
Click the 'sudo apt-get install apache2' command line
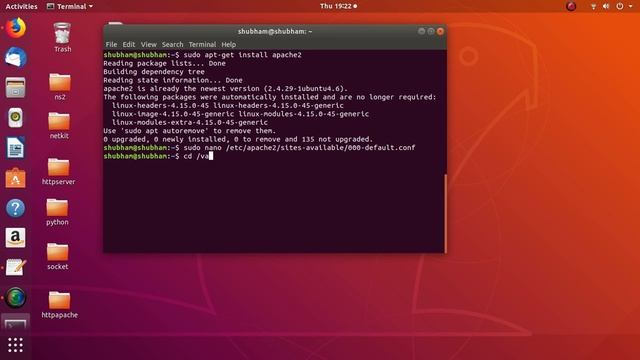point(202,55)
